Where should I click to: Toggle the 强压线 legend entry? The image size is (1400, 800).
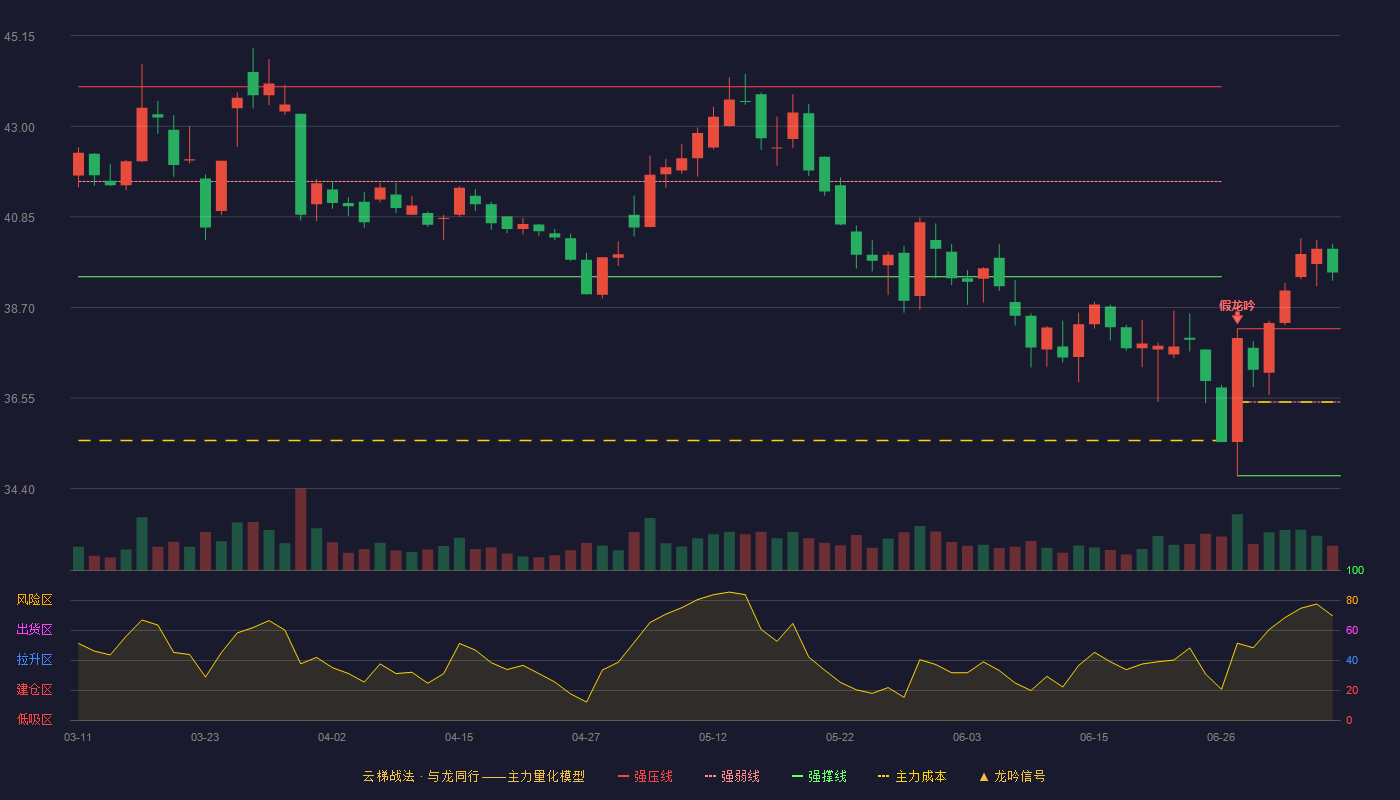[x=645, y=776]
